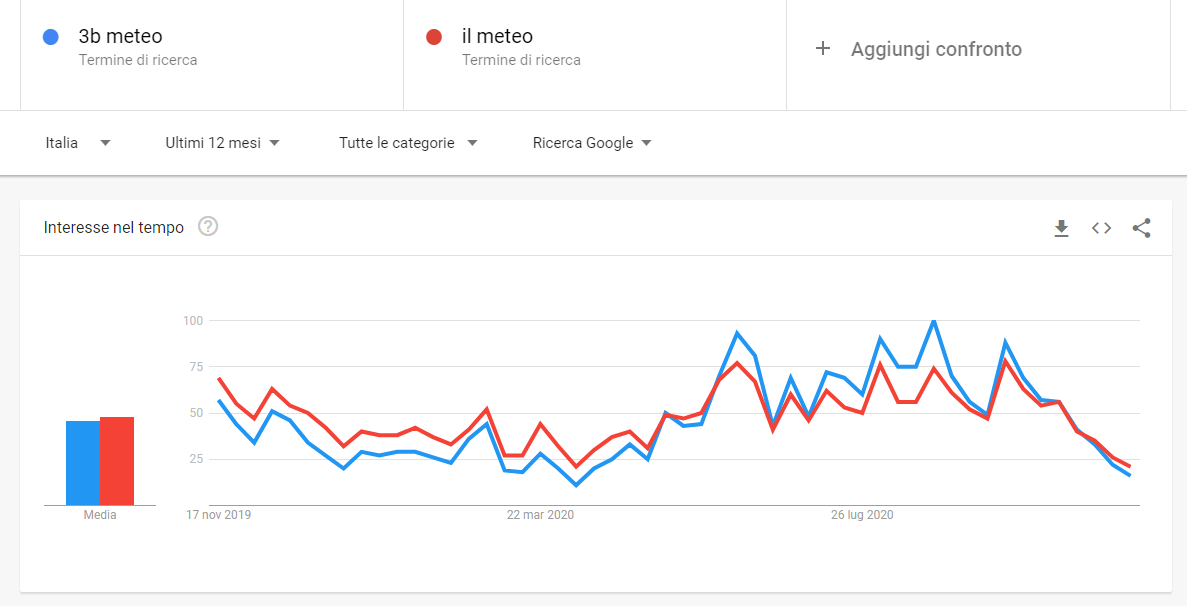Viewport: 1187px width, 606px height.
Task: Click the 22 mar 2020 axis label
Action: 540,515
